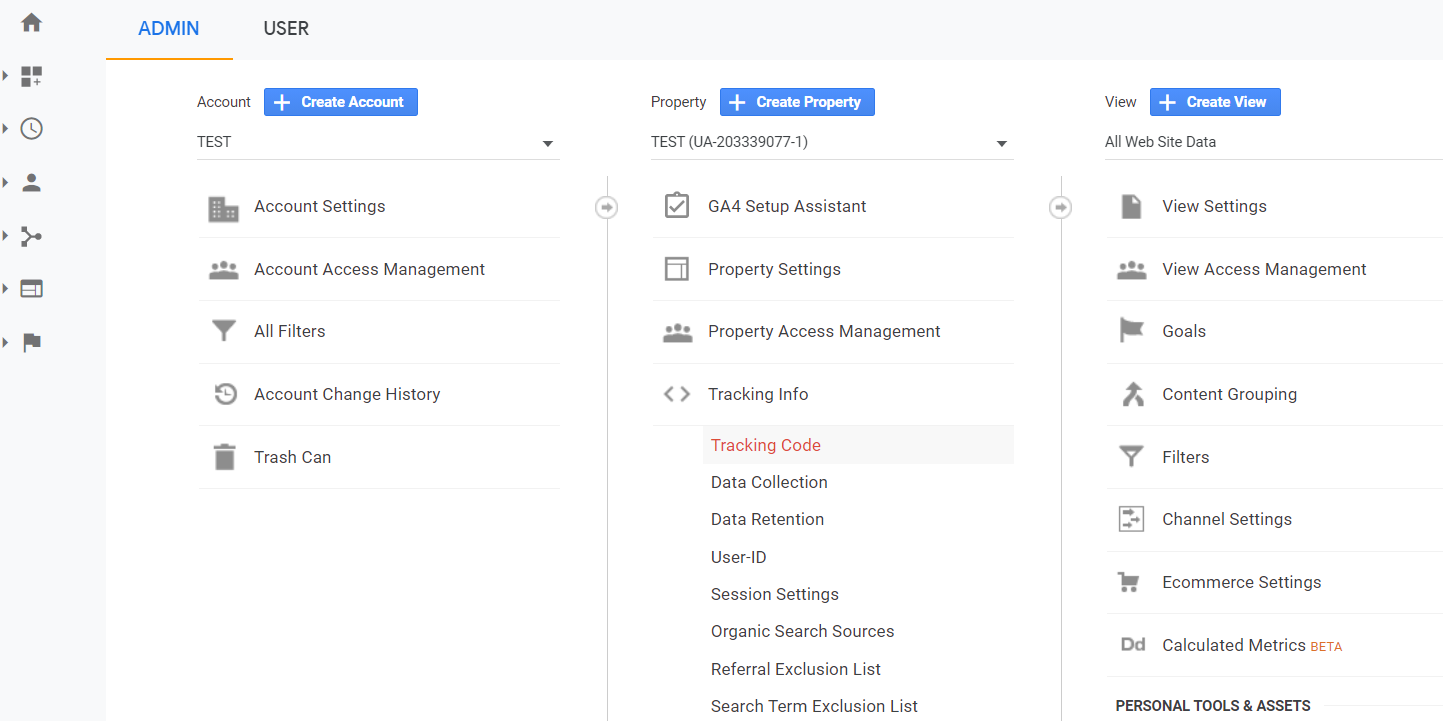Click the Account Change History icon
1443x721 pixels.
click(225, 394)
